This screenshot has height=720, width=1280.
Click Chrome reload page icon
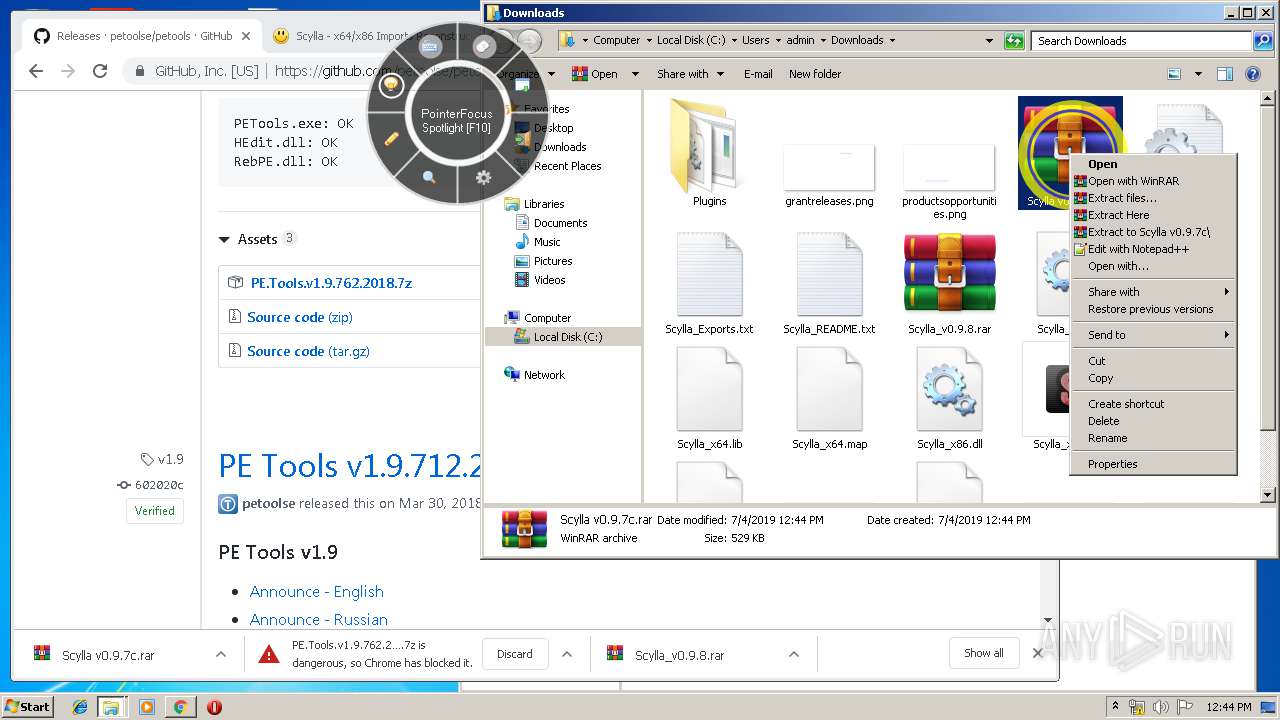(100, 71)
